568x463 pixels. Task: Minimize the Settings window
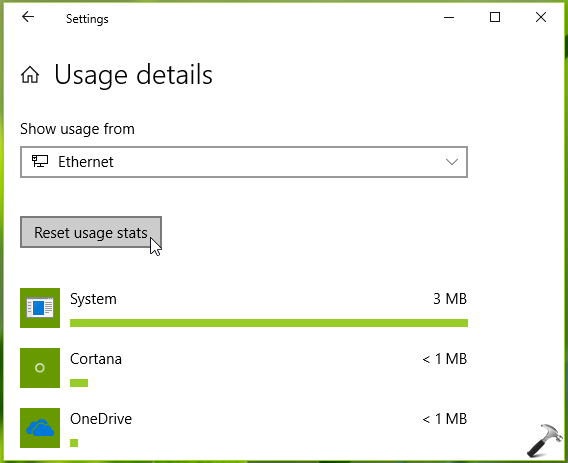pyautogui.click(x=449, y=17)
